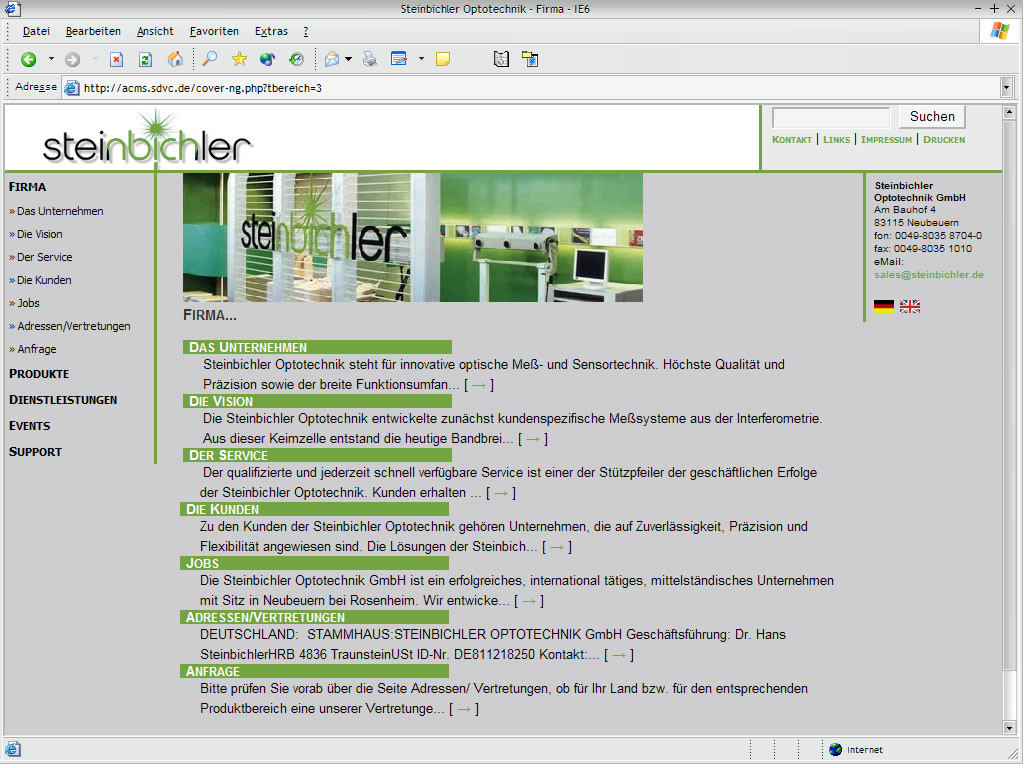The width and height of the screenshot is (1024, 768).
Task: Click the green Die Vision section heading
Action: (317, 402)
